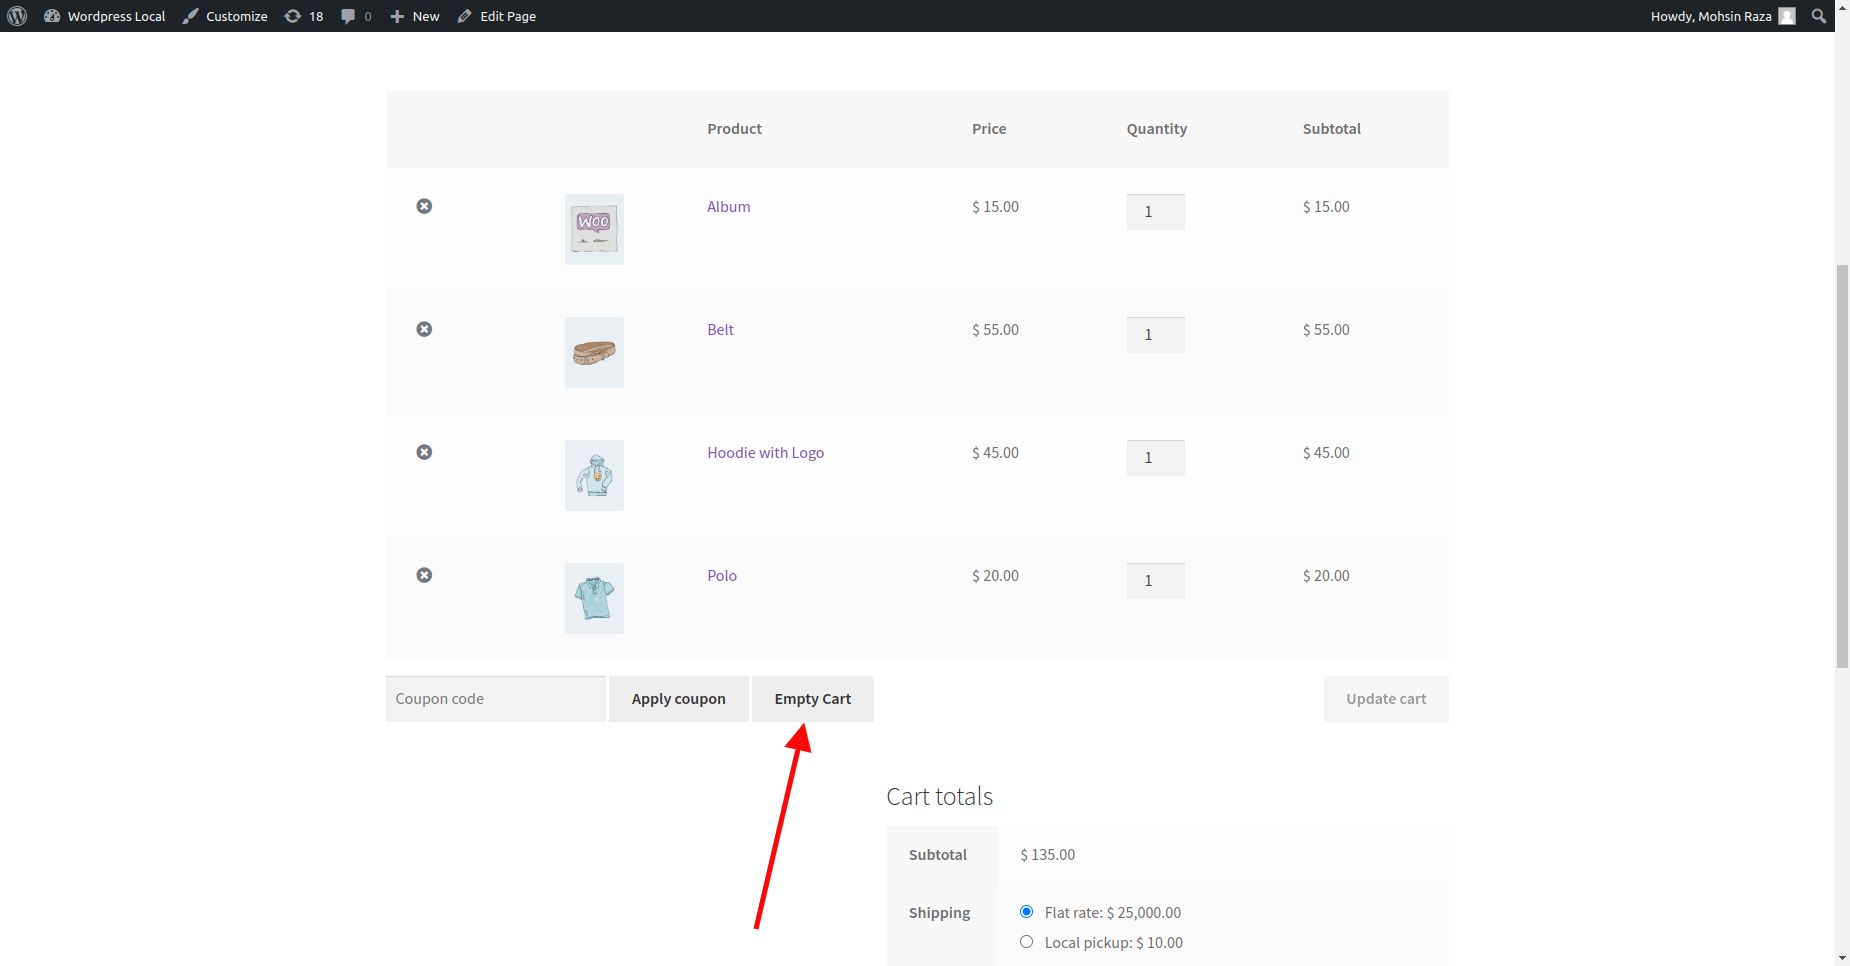Click the Empty Cart button

click(x=813, y=699)
